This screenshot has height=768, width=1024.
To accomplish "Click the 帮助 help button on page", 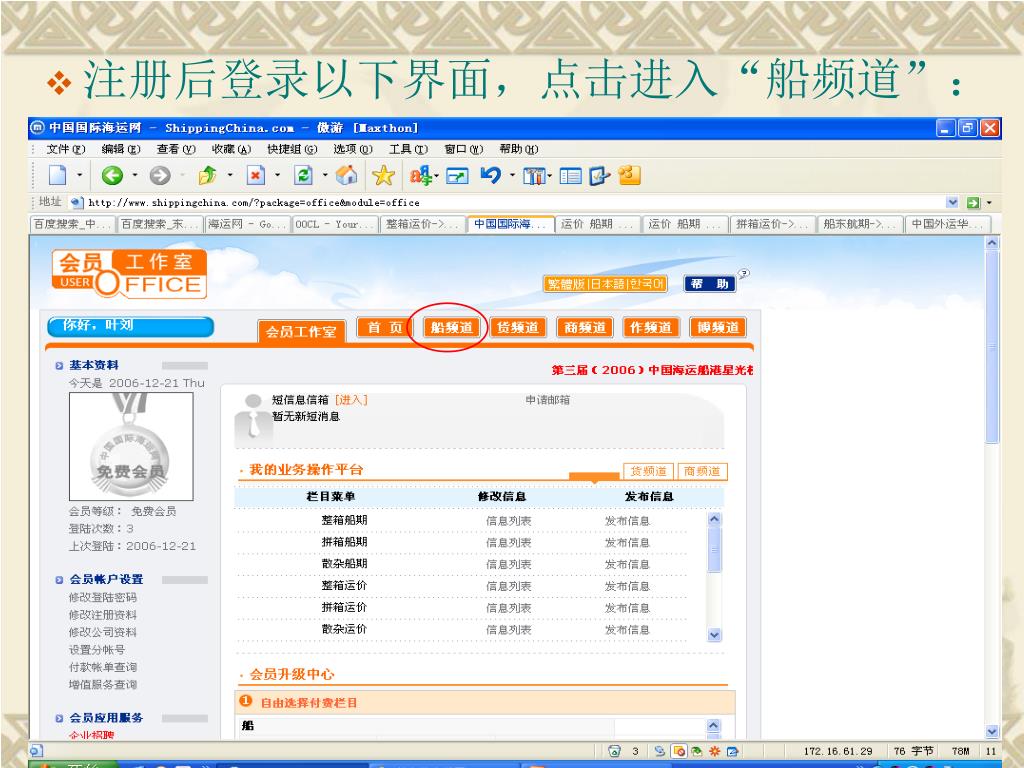I will (709, 284).
